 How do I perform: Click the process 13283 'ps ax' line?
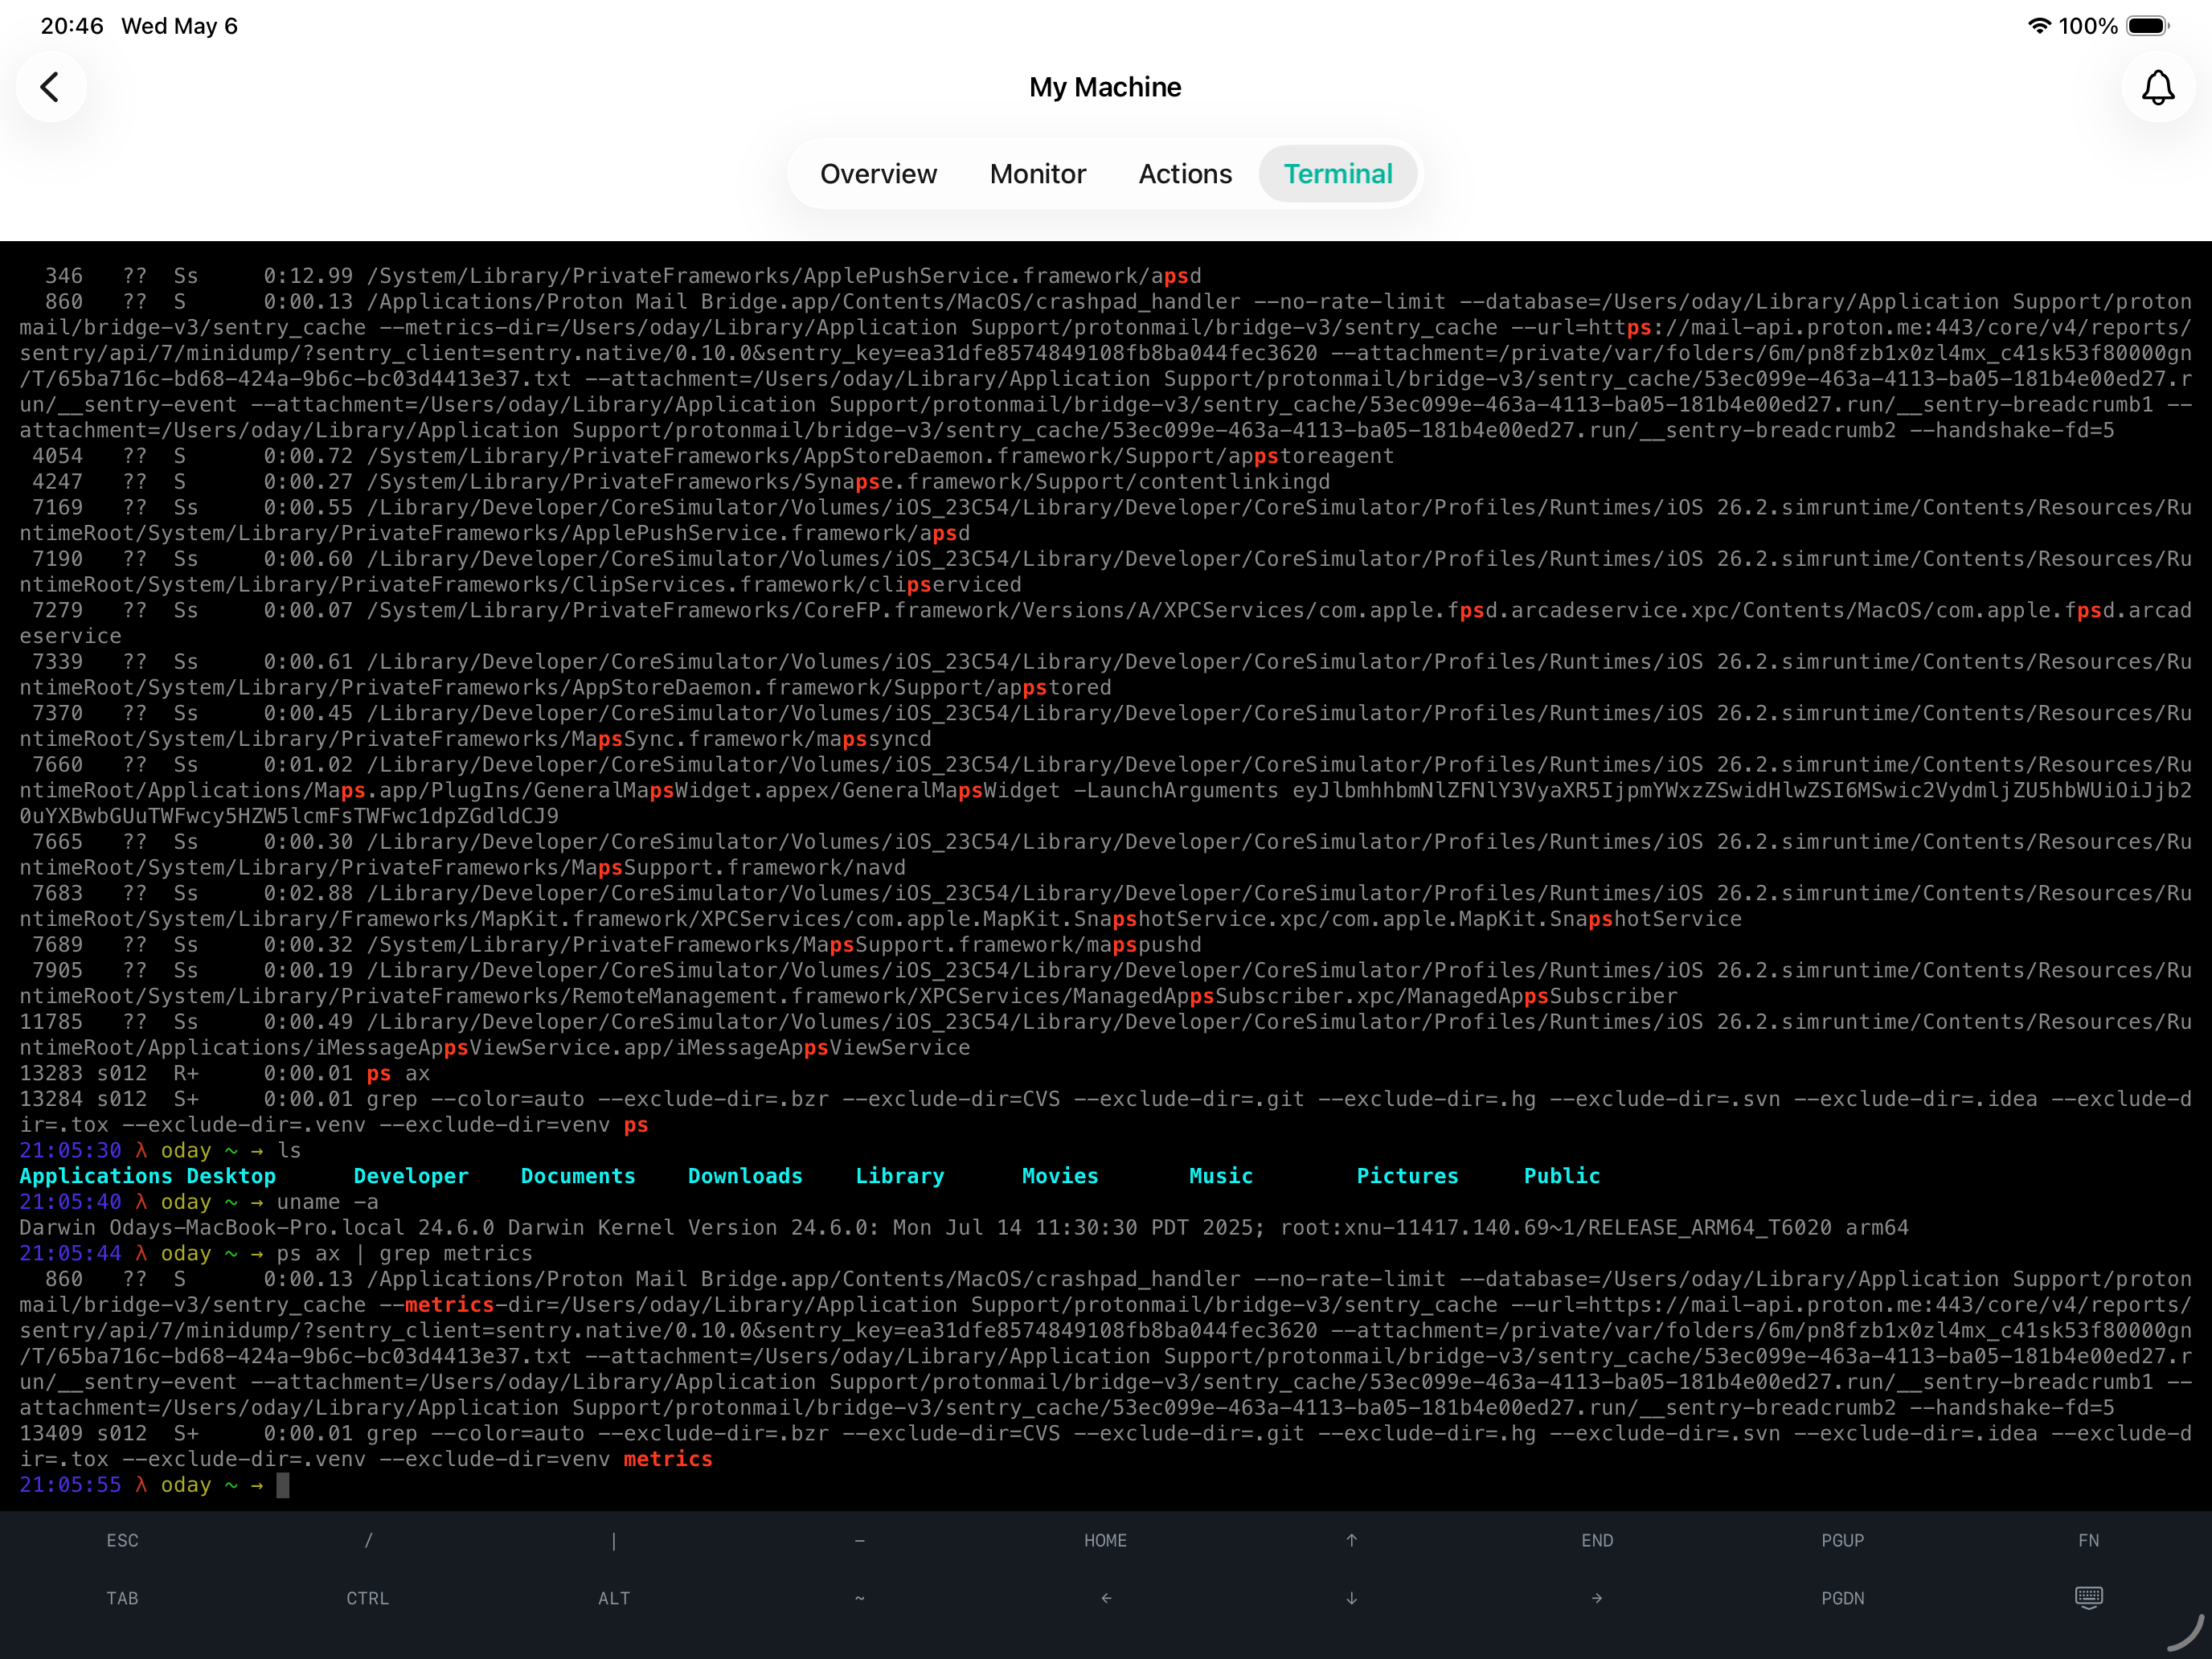(225, 1073)
